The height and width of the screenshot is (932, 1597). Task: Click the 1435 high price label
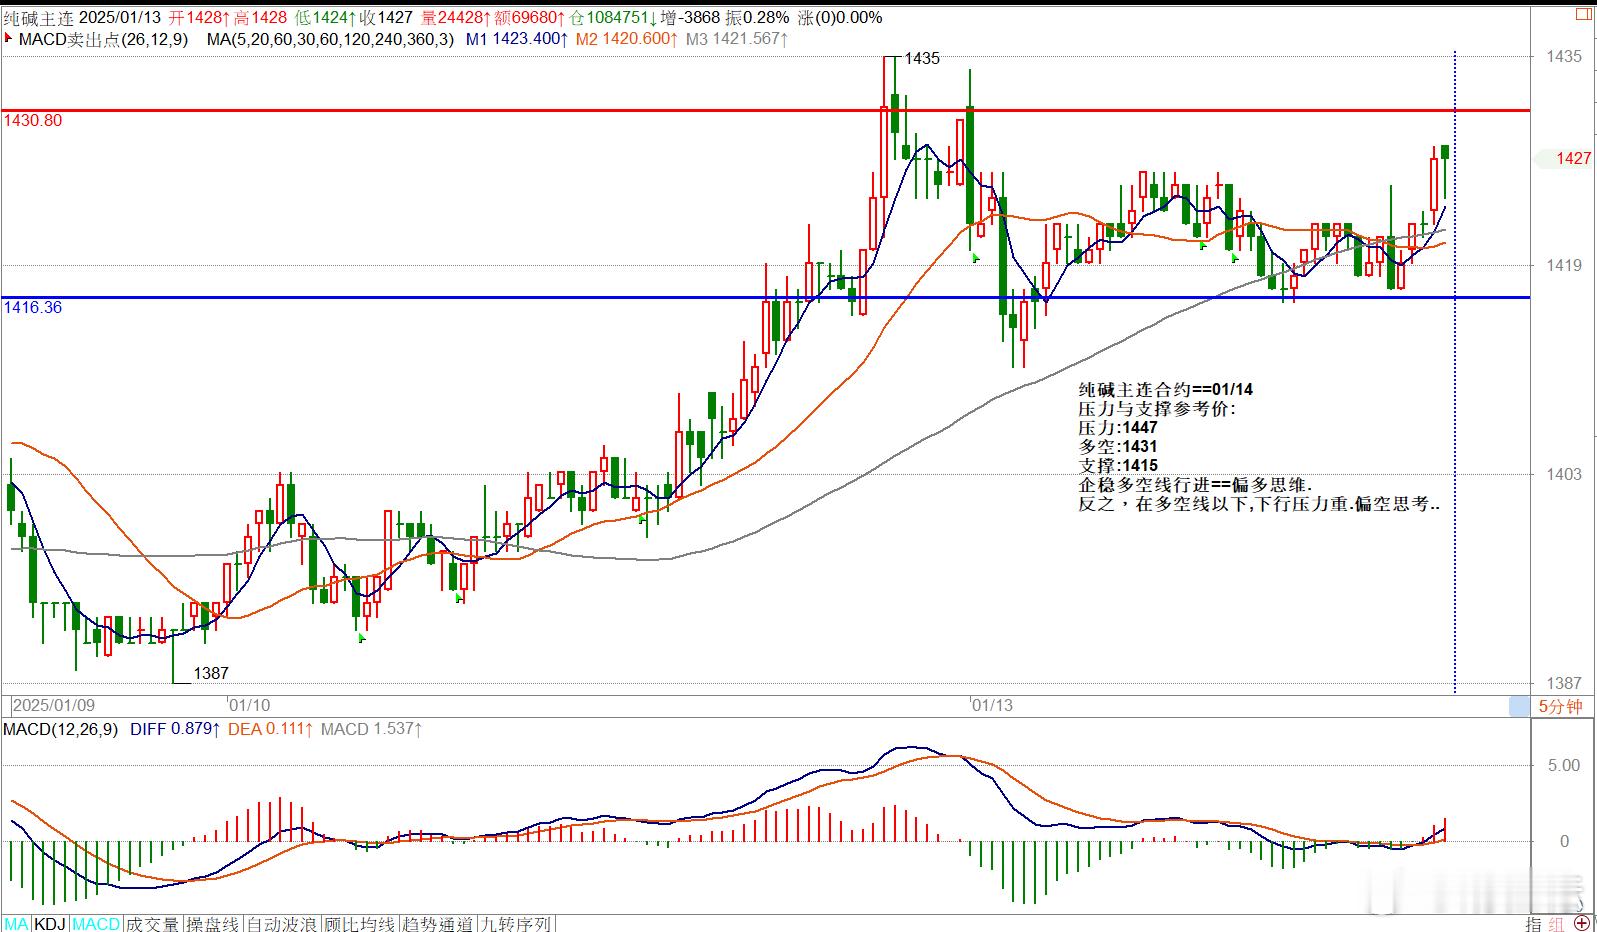click(922, 58)
